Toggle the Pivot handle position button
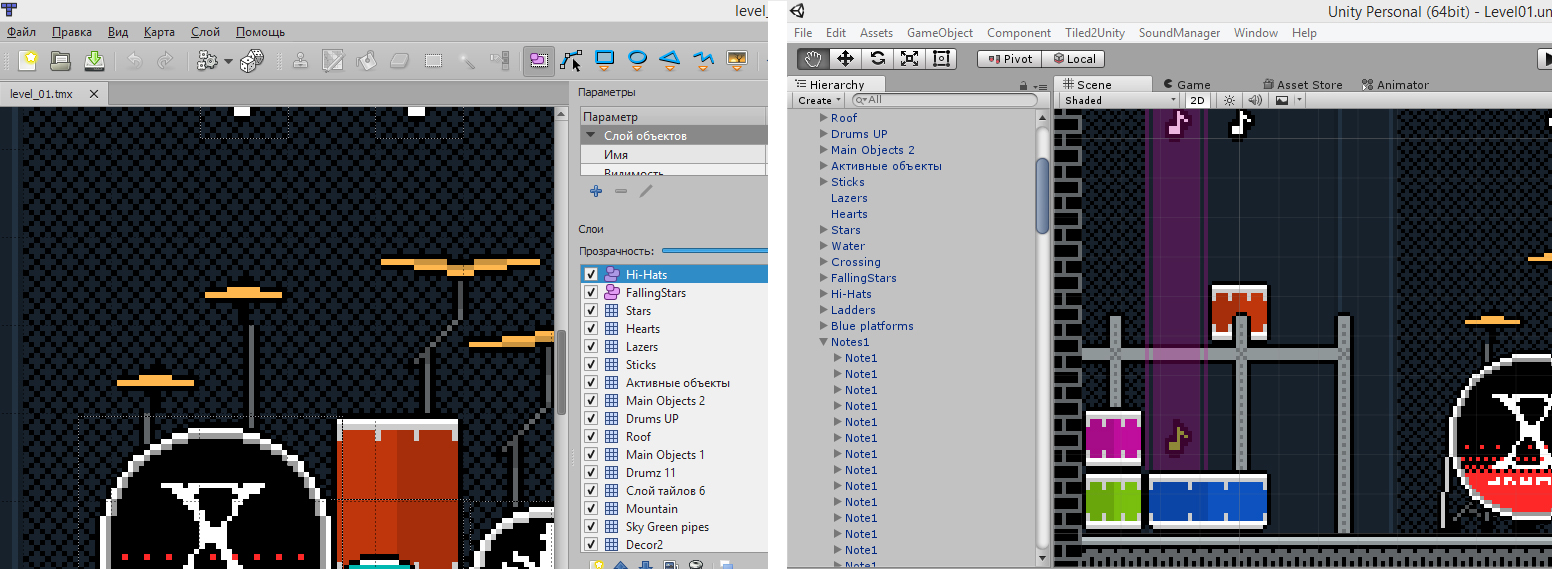 [x=1010, y=58]
